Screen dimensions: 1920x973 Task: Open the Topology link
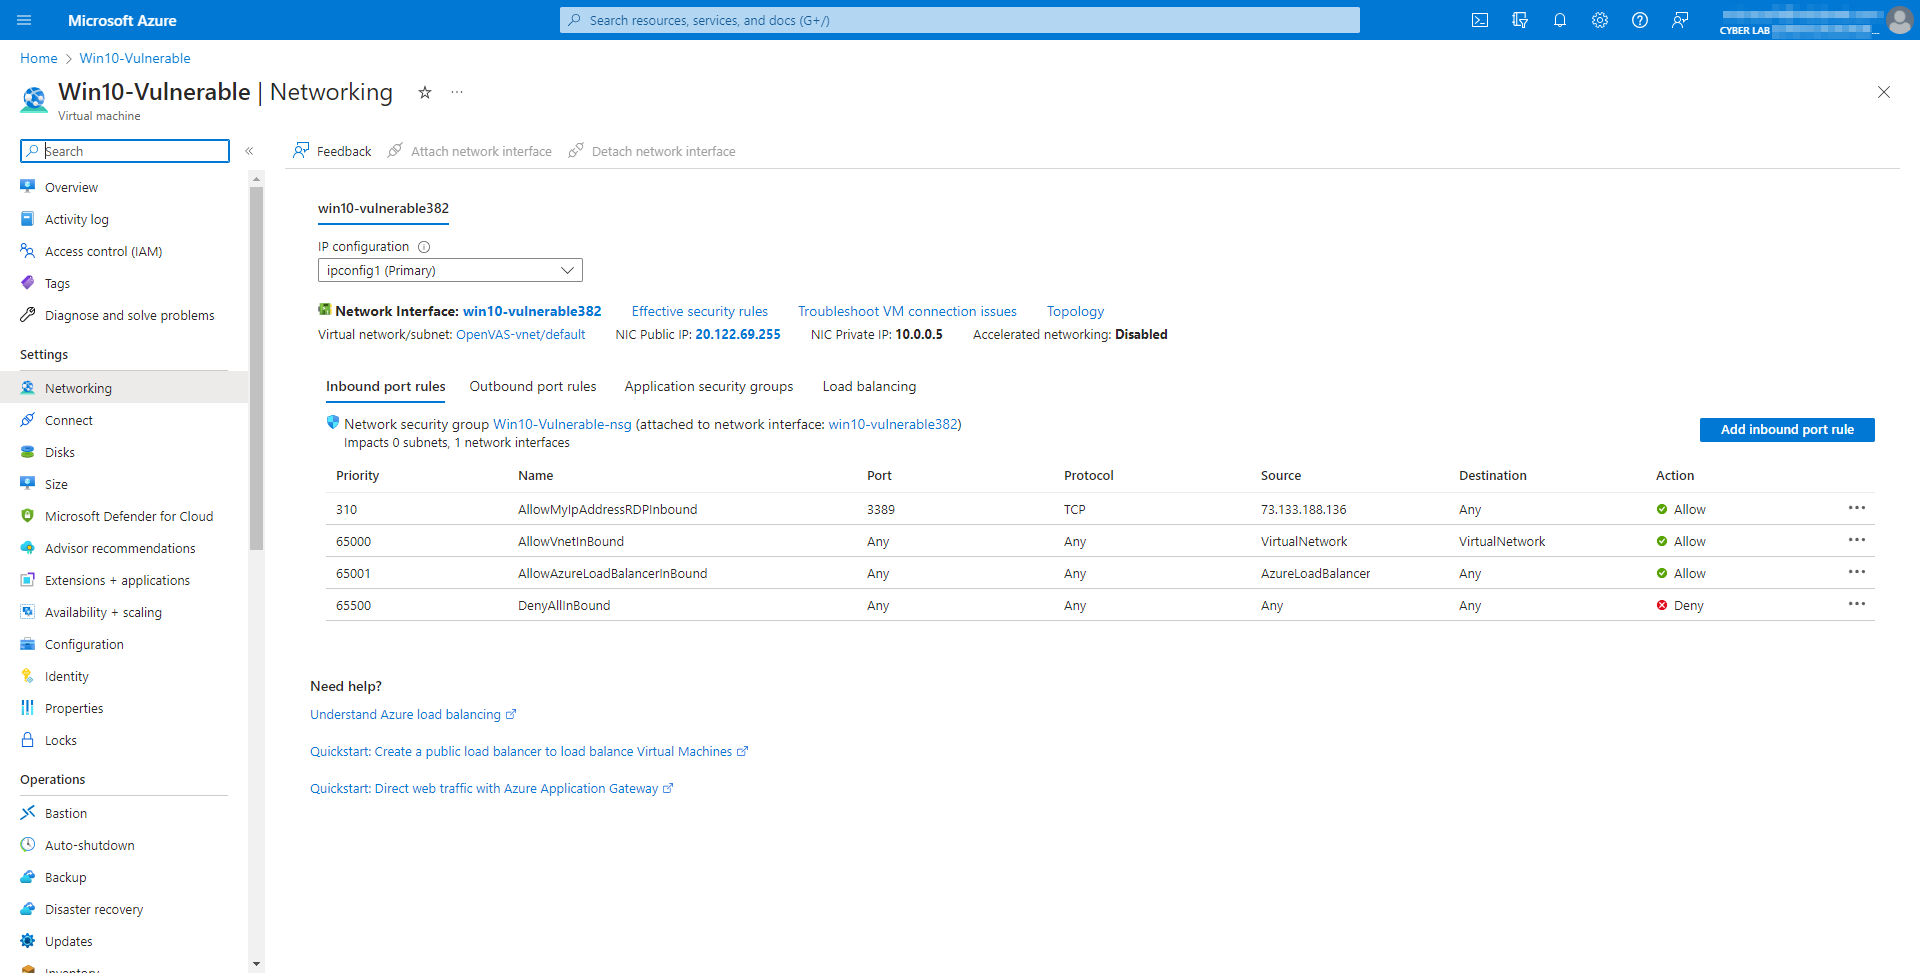1075,311
